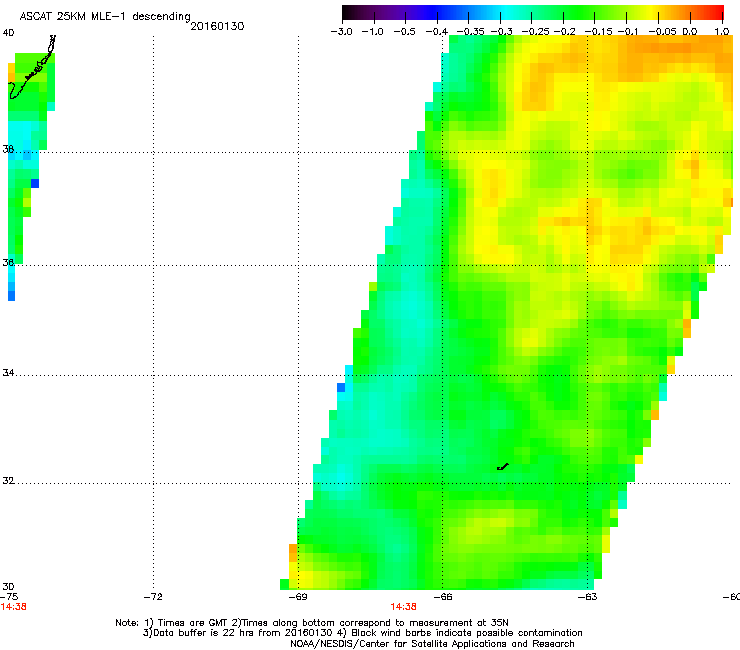Click the latitude label 34
Viewport: 740px width, 650px height.
[x=8, y=373]
